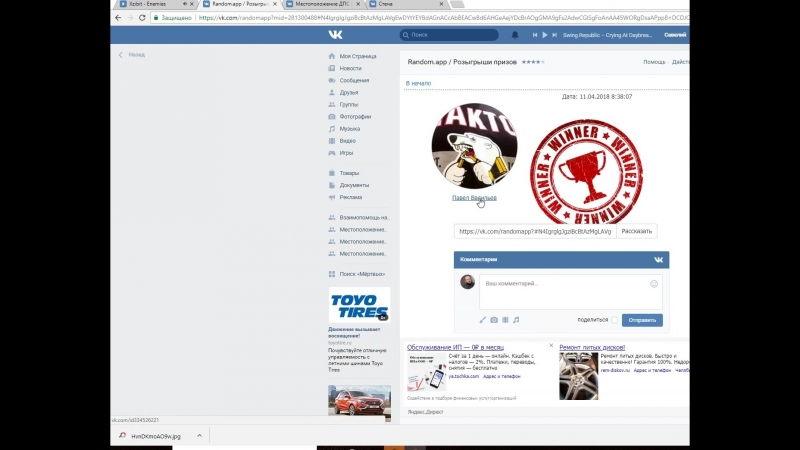
Task: Click В начало link
Action: (x=418, y=83)
